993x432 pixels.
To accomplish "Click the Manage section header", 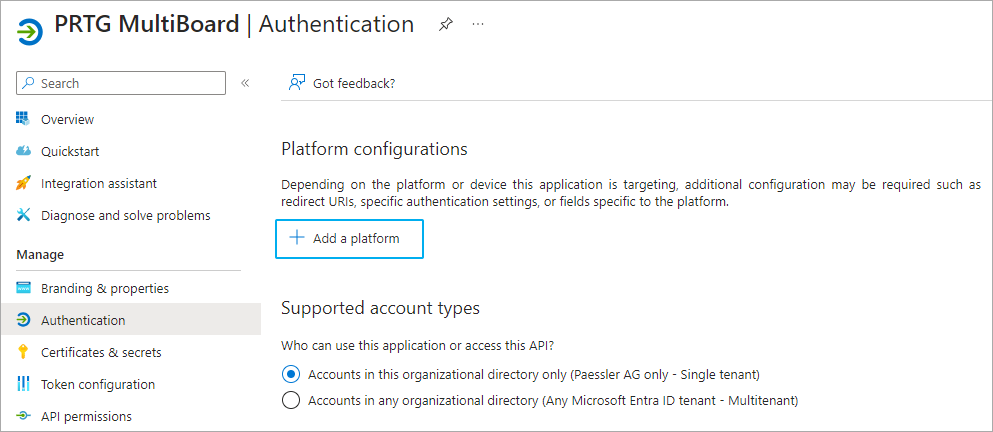I will tap(40, 255).
